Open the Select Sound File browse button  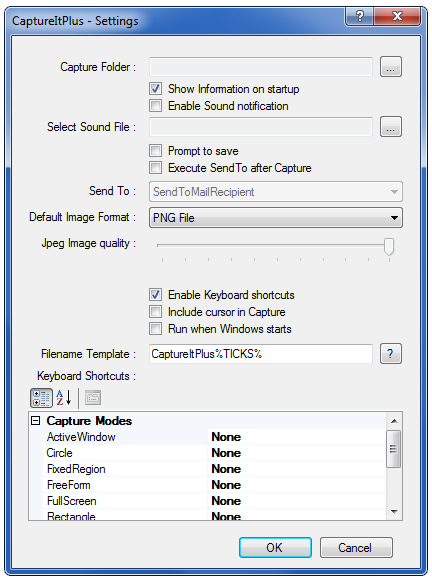[x=391, y=127]
